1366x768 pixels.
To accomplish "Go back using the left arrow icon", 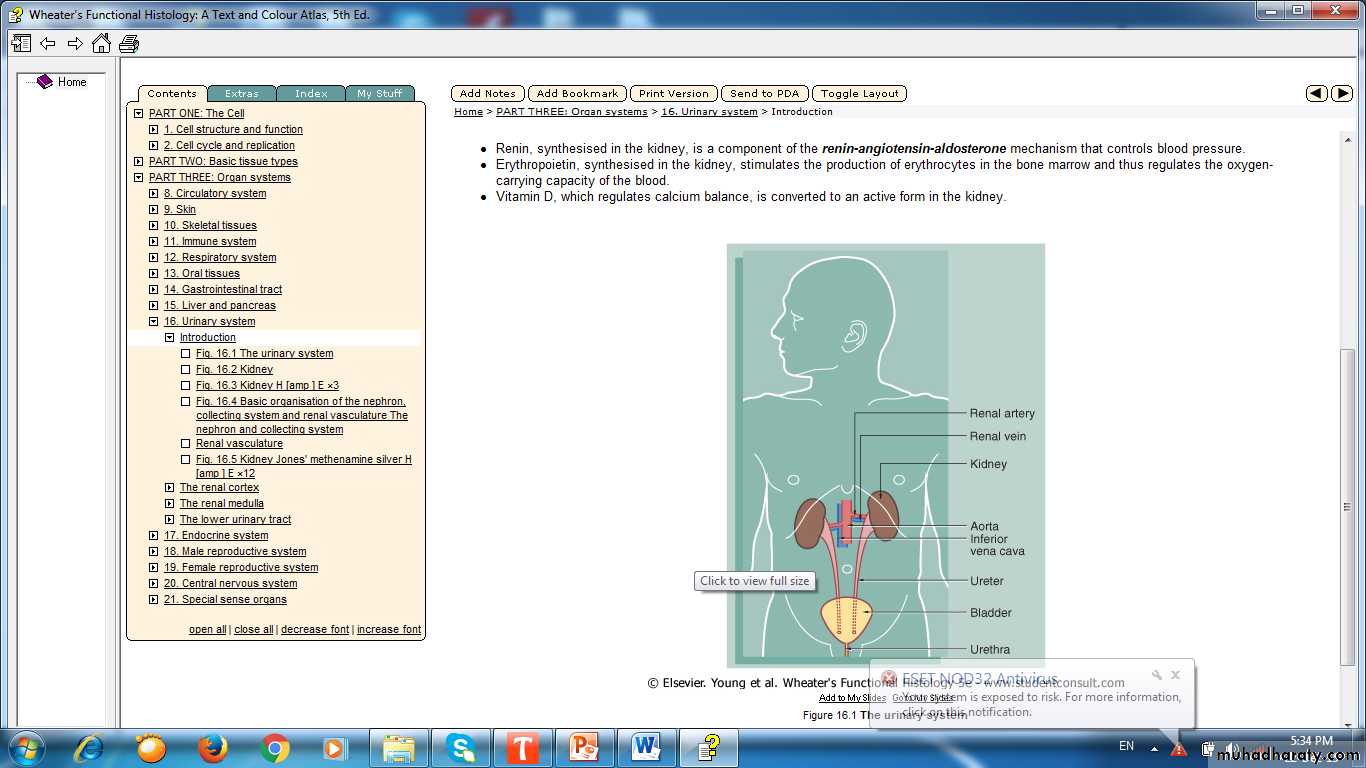I will click(48, 43).
